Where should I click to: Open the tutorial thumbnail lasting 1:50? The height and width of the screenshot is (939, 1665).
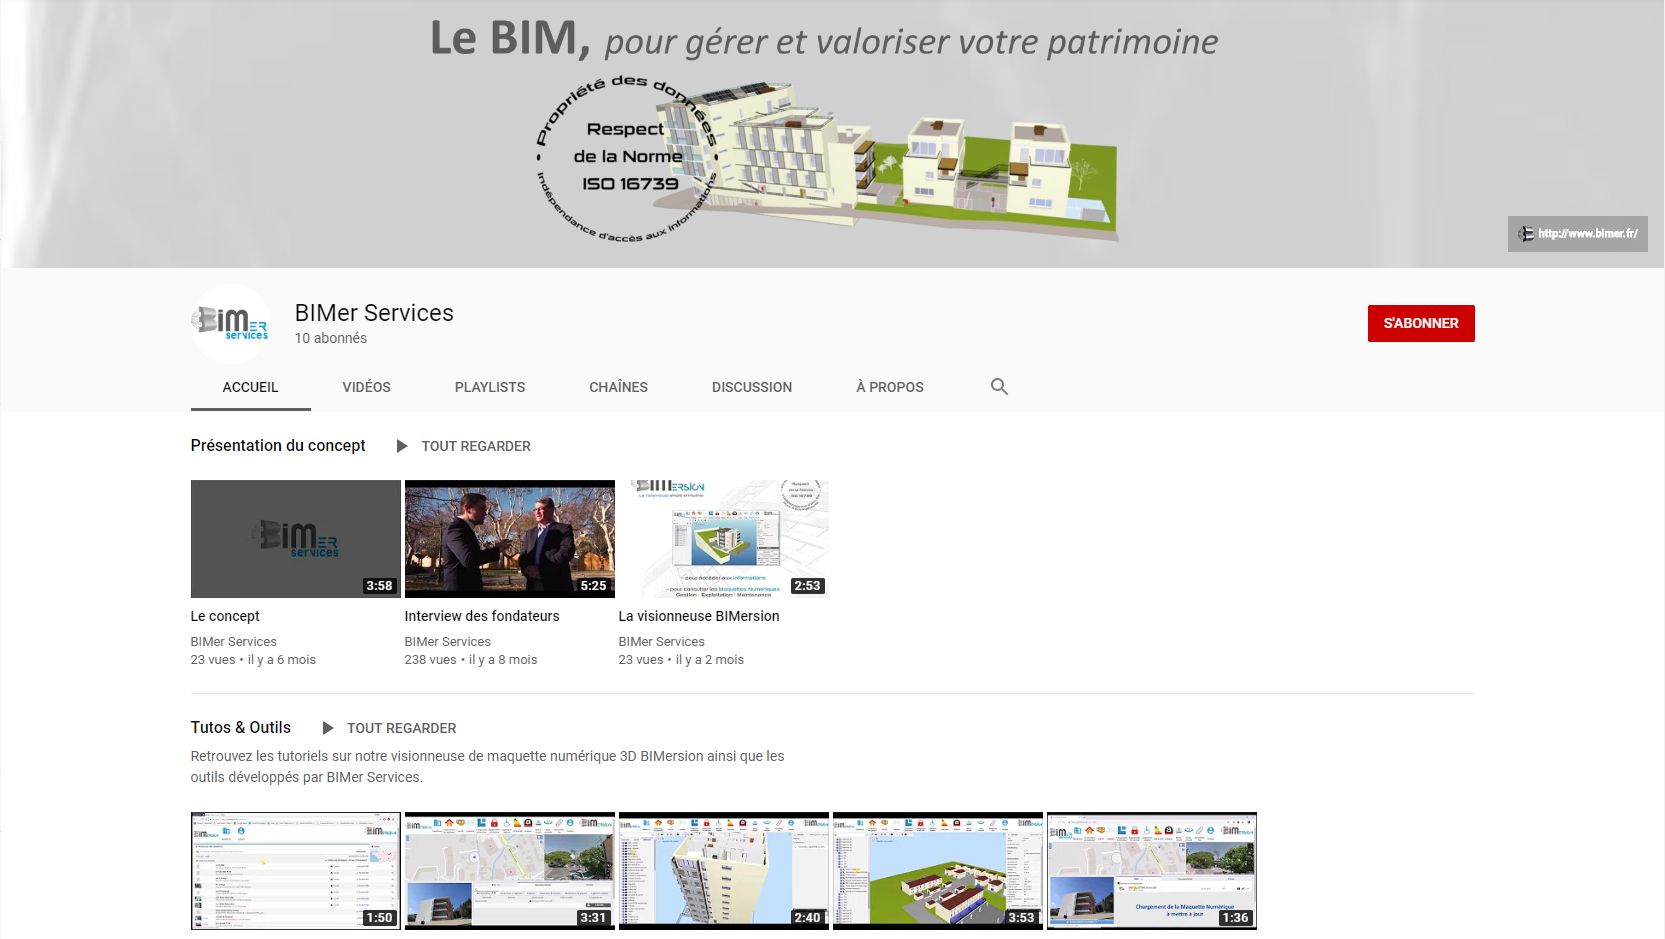[296, 871]
